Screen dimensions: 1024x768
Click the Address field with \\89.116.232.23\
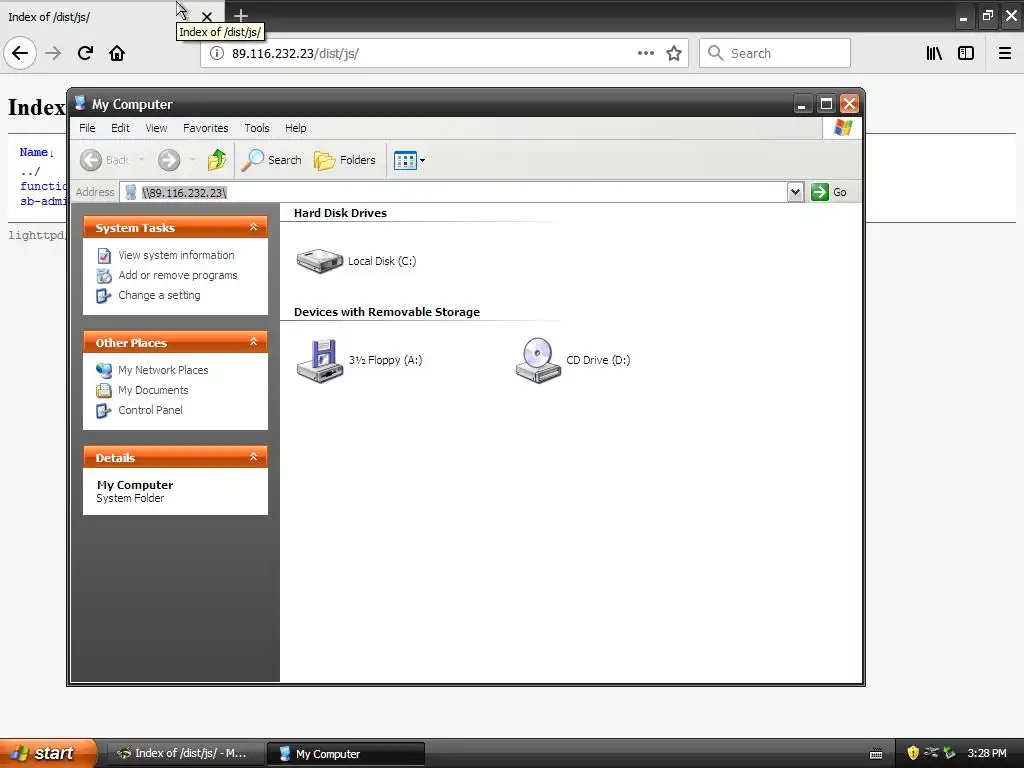pos(454,193)
